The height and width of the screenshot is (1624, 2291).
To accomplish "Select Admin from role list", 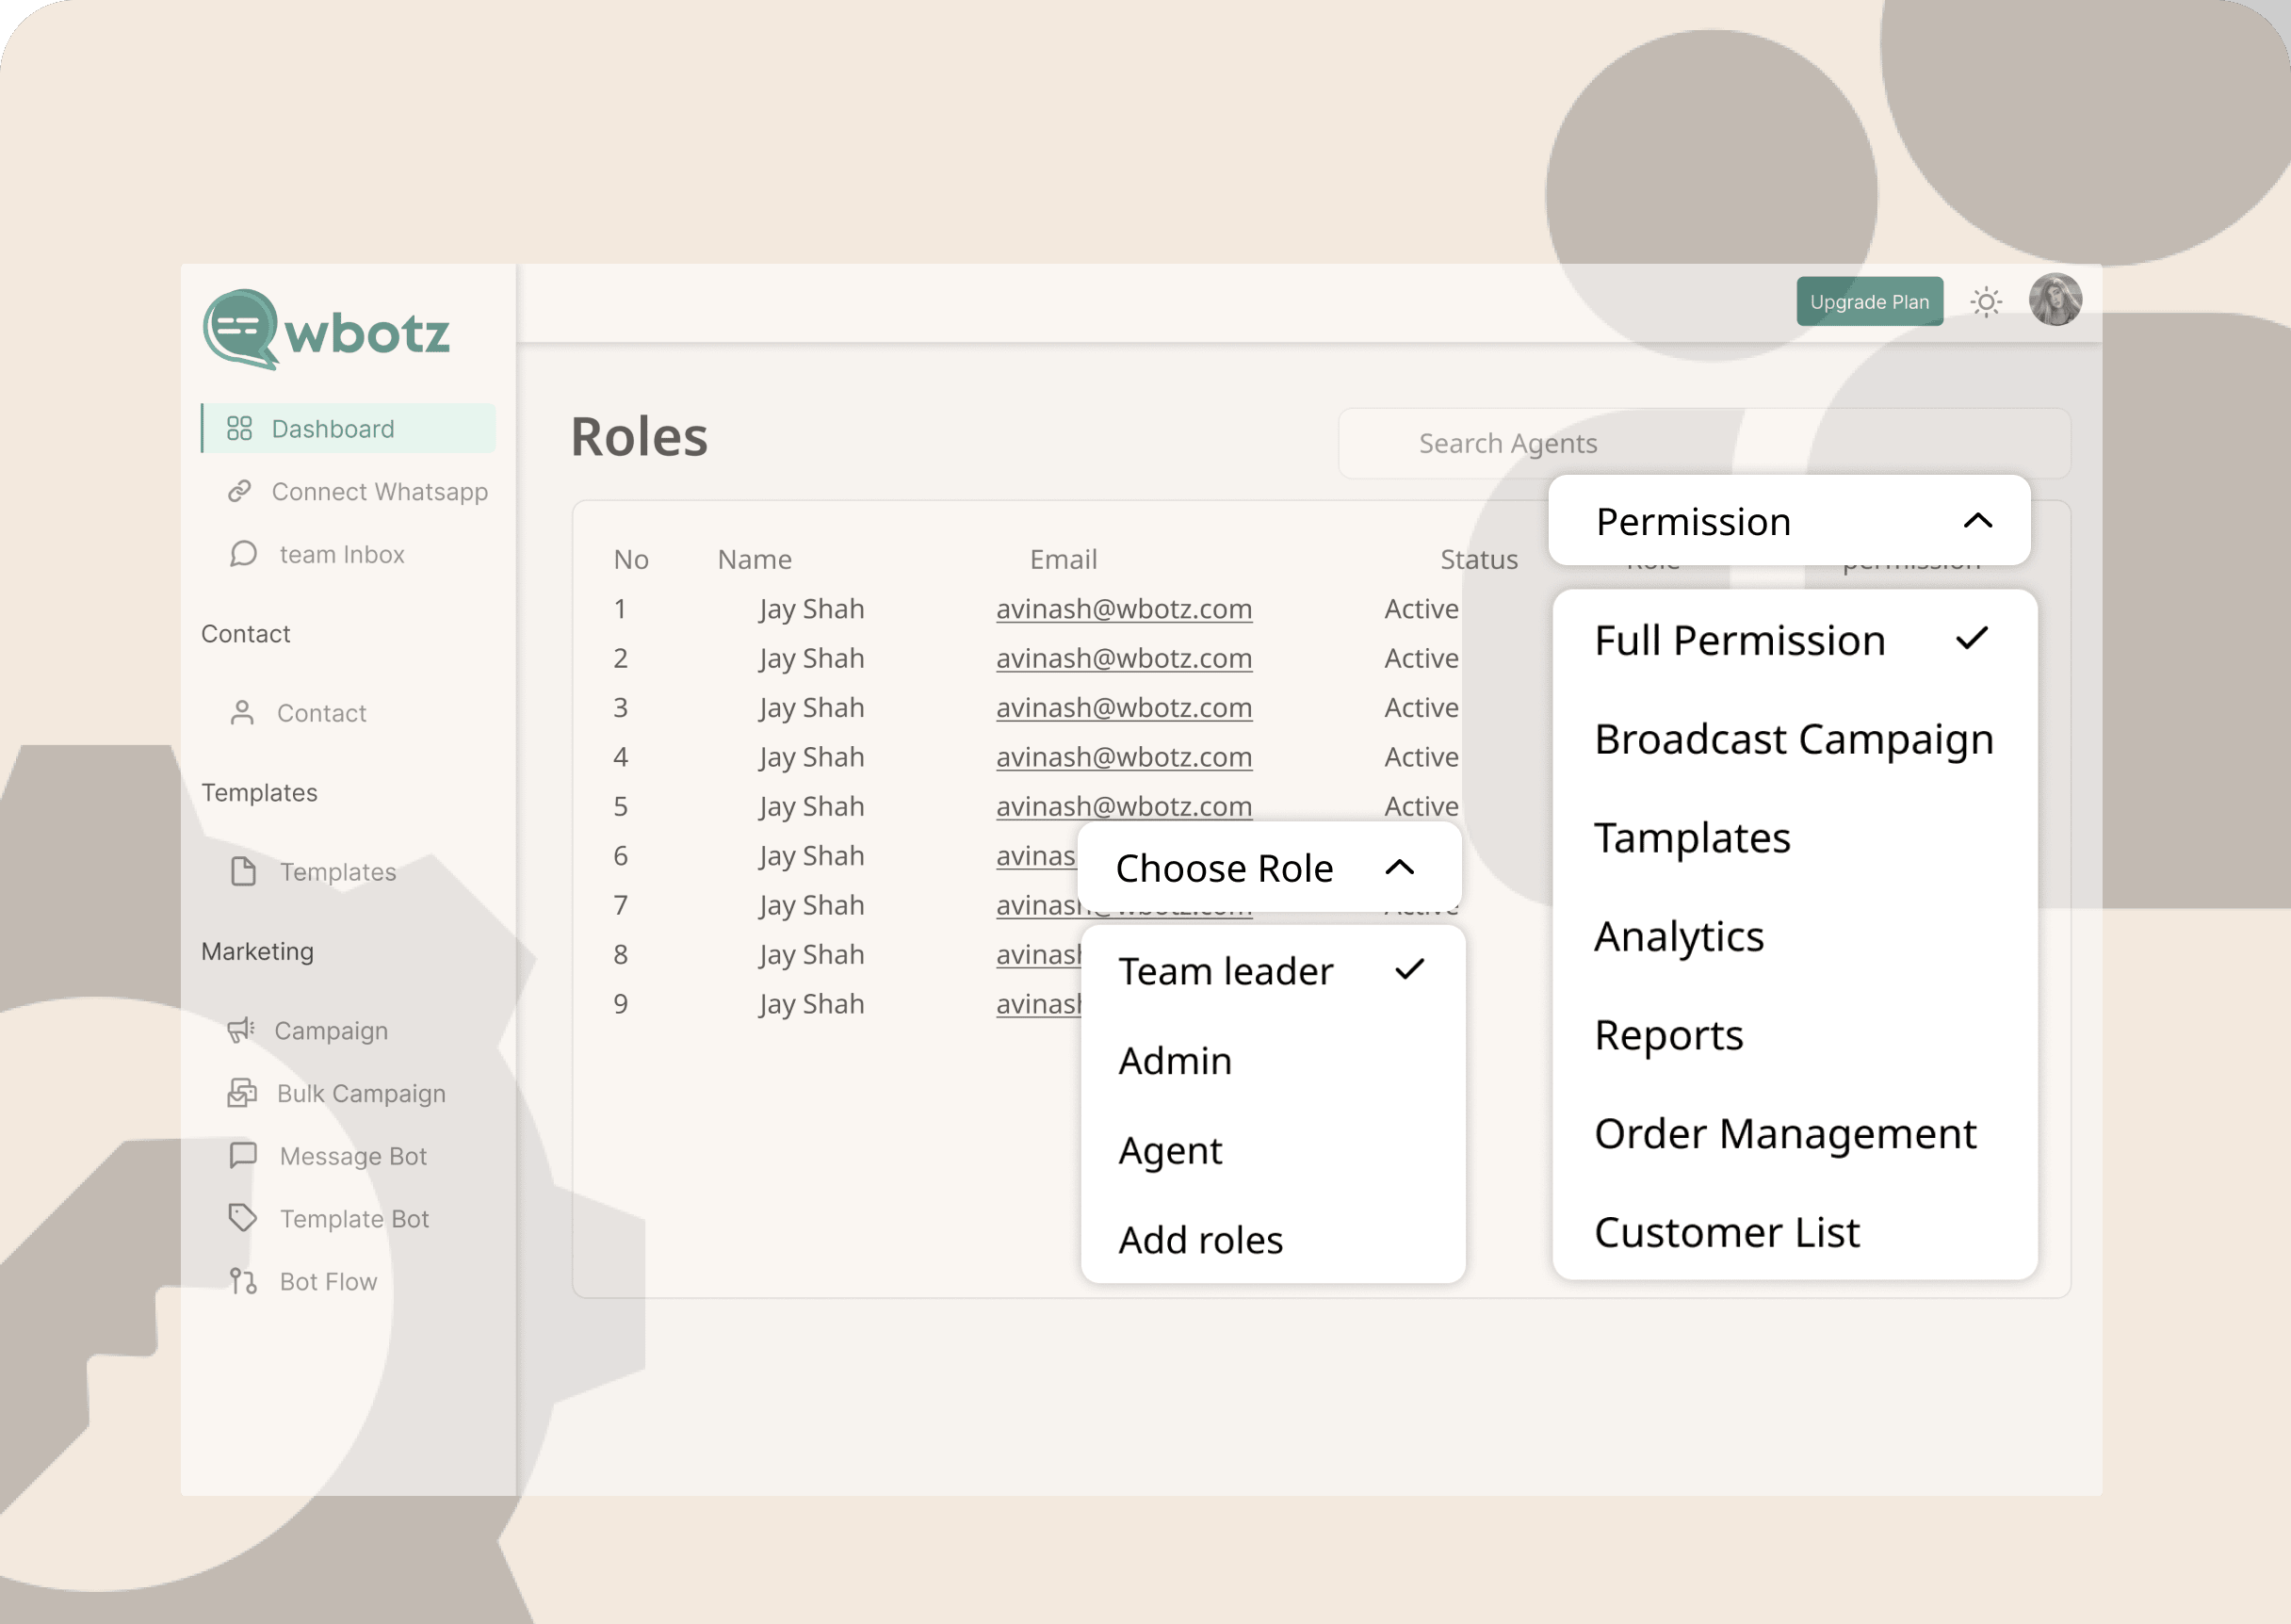I will coord(1175,1061).
